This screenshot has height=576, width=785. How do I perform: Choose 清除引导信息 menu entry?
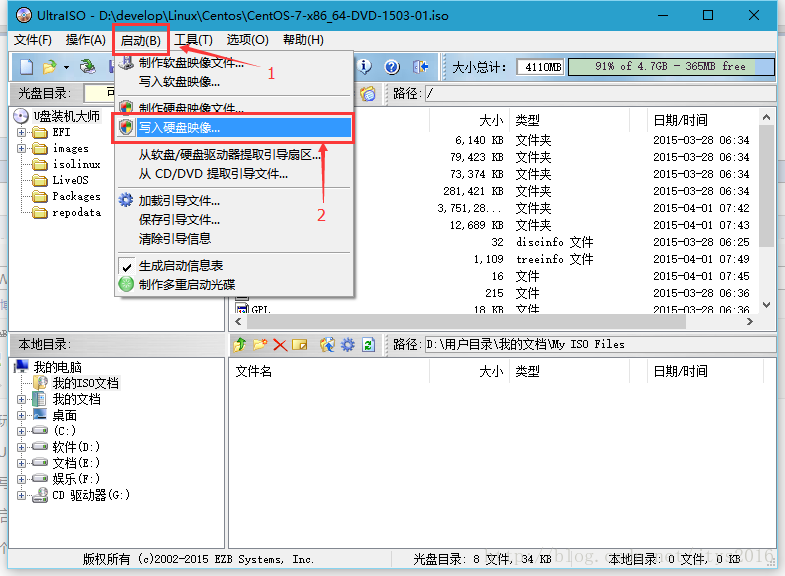coord(234,239)
